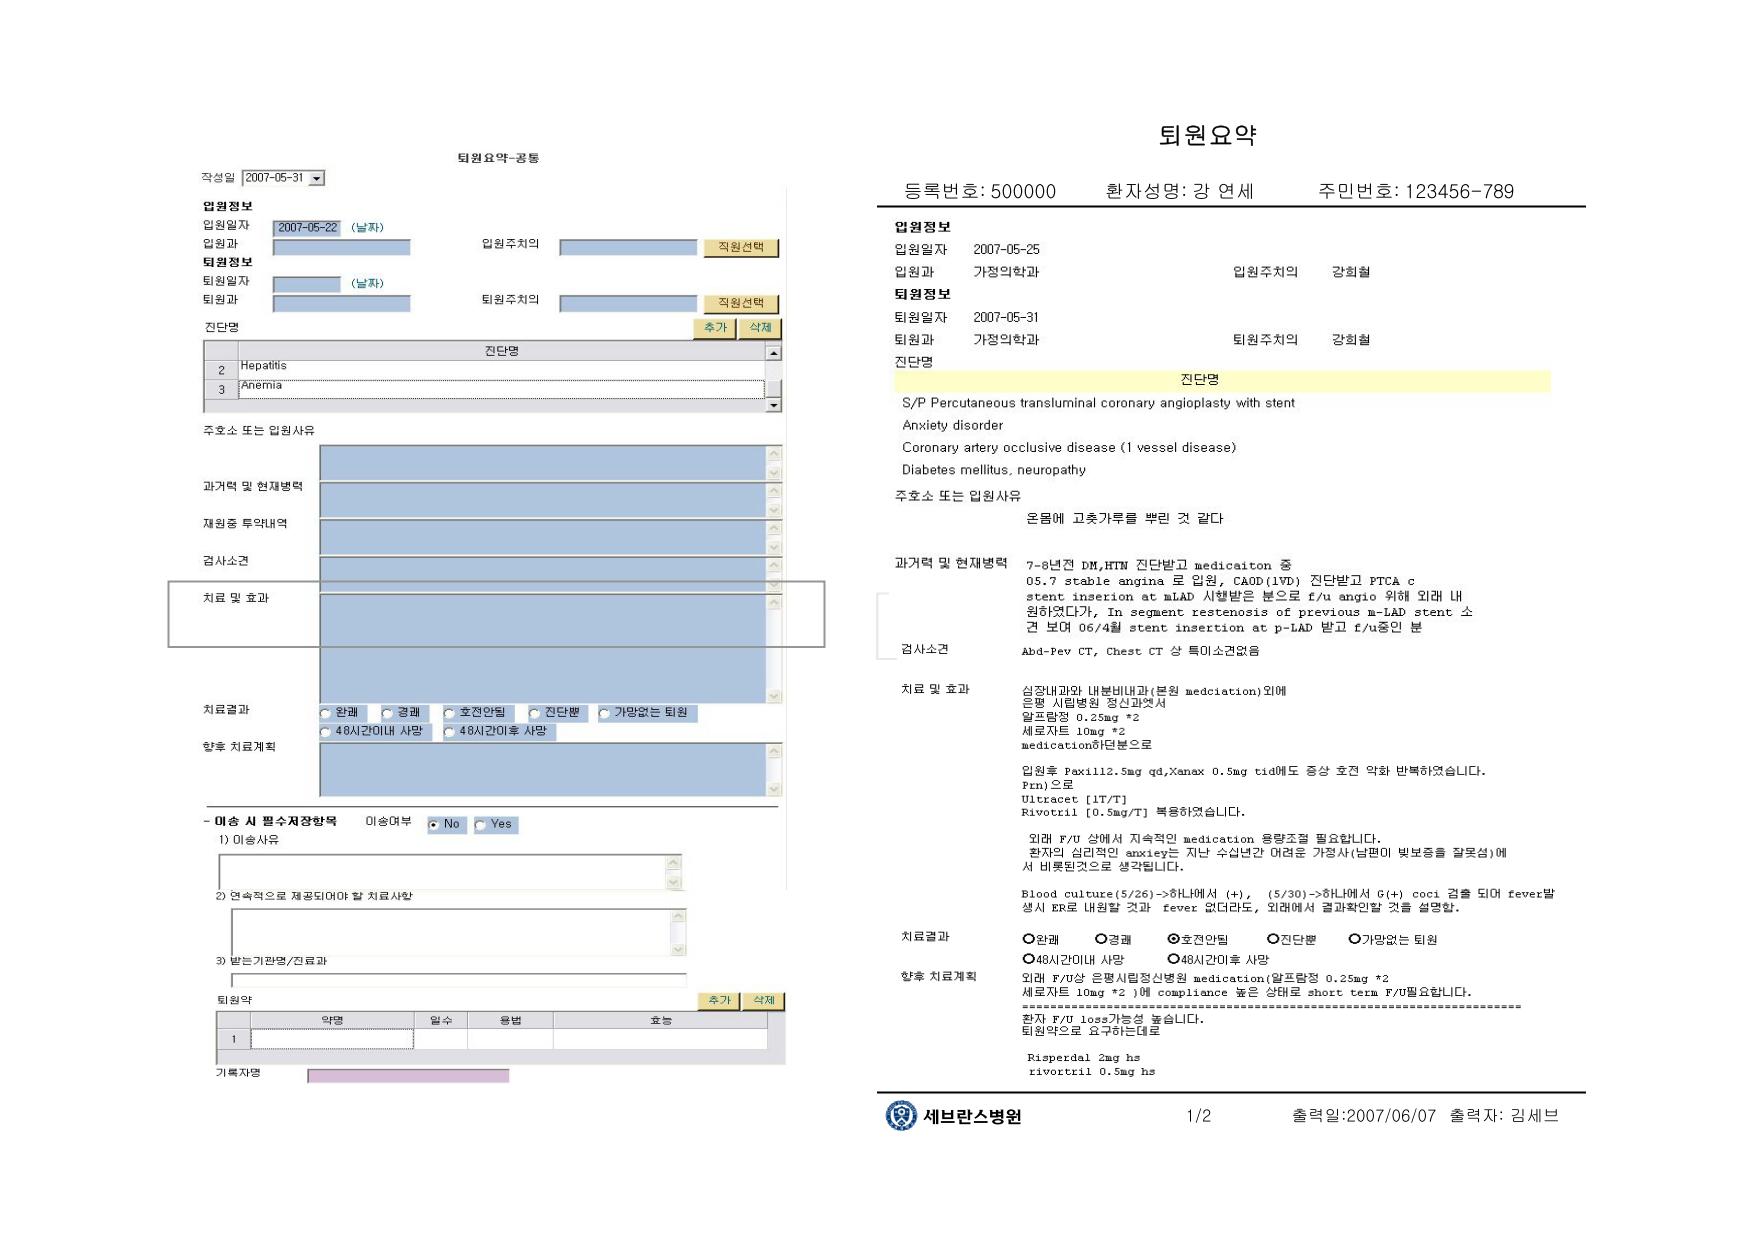The width and height of the screenshot is (1754, 1240).
Task: Click 삭제 button above the 진단명 table
Action: pos(760,328)
